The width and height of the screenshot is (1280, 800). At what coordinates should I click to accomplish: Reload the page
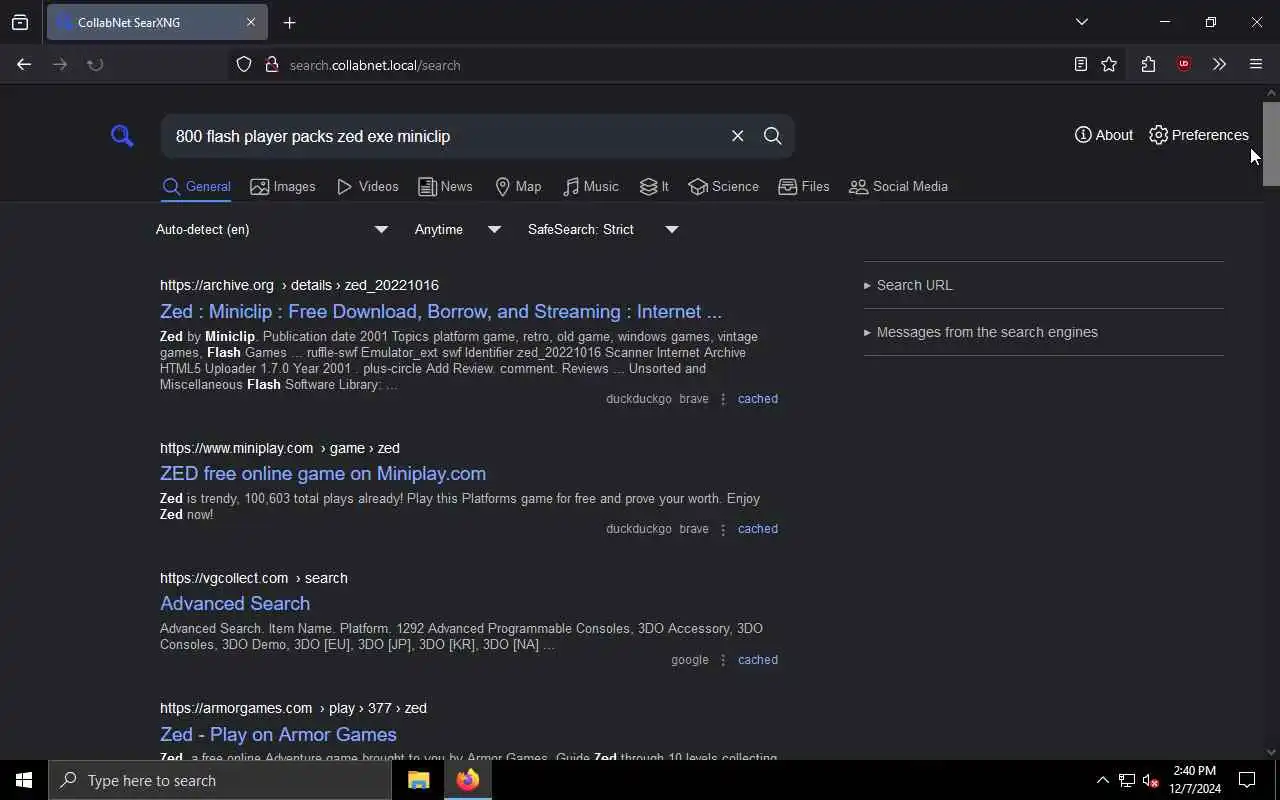point(95,64)
